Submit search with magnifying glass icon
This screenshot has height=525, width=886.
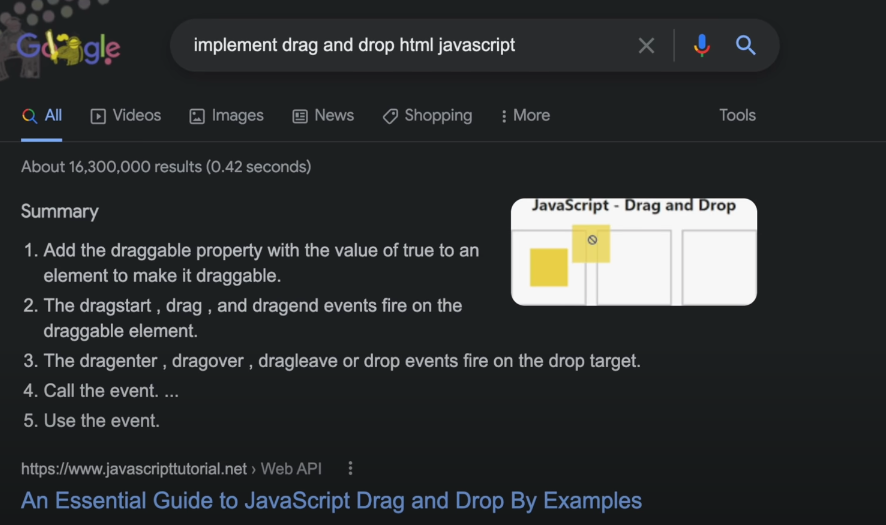pyautogui.click(x=745, y=45)
